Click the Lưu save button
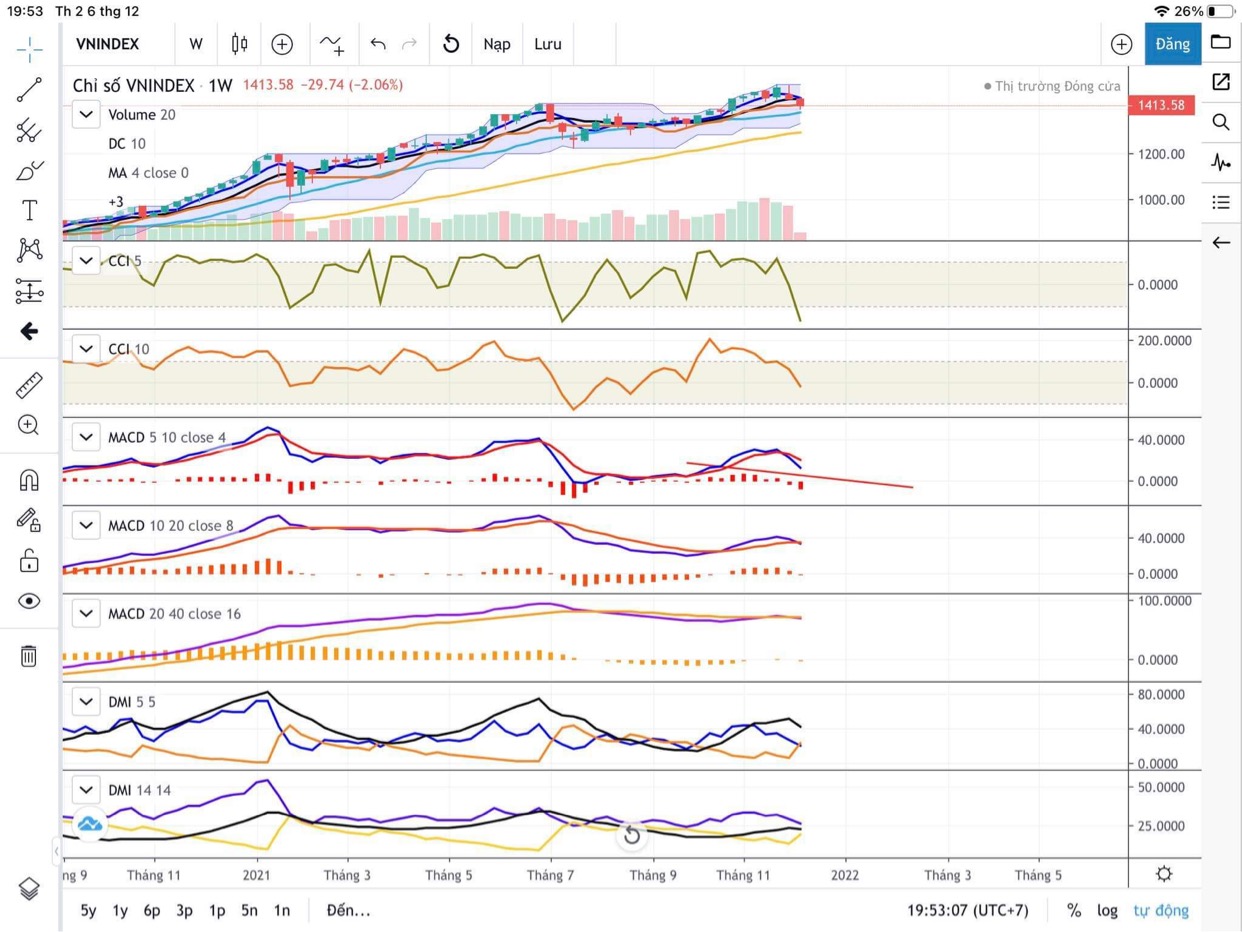The height and width of the screenshot is (932, 1242). (548, 44)
